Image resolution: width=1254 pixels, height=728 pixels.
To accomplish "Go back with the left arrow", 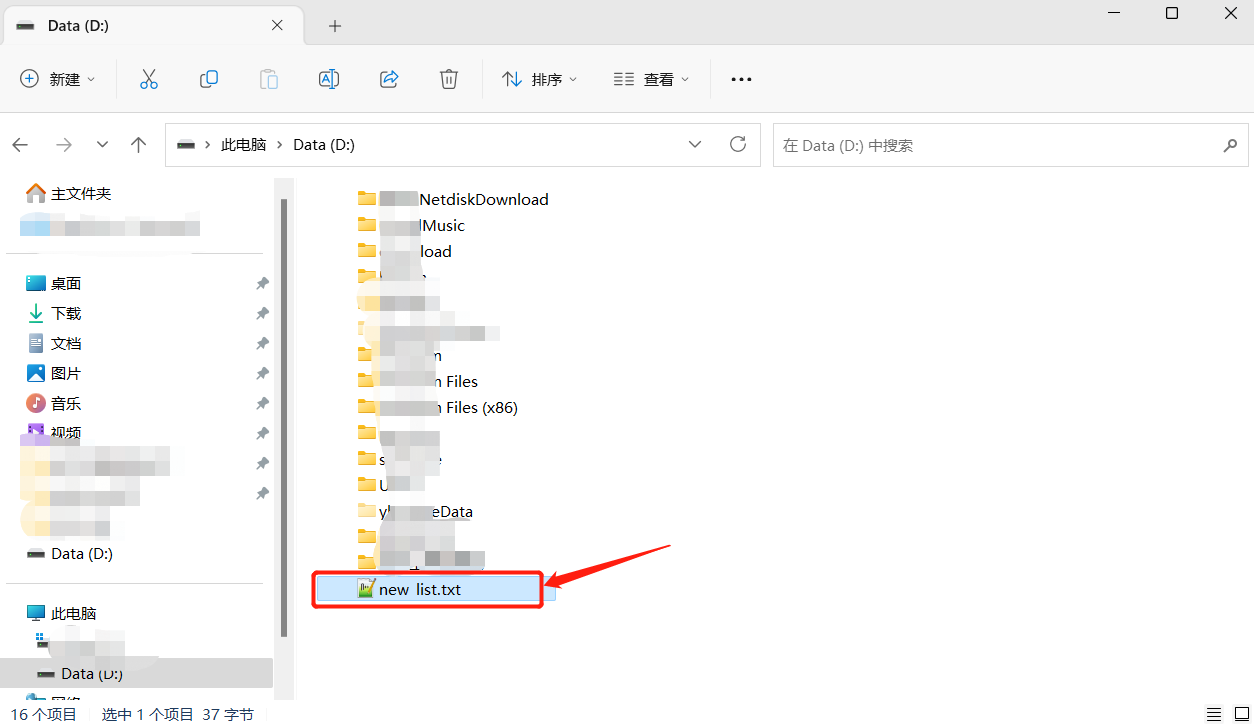I will pos(20,145).
